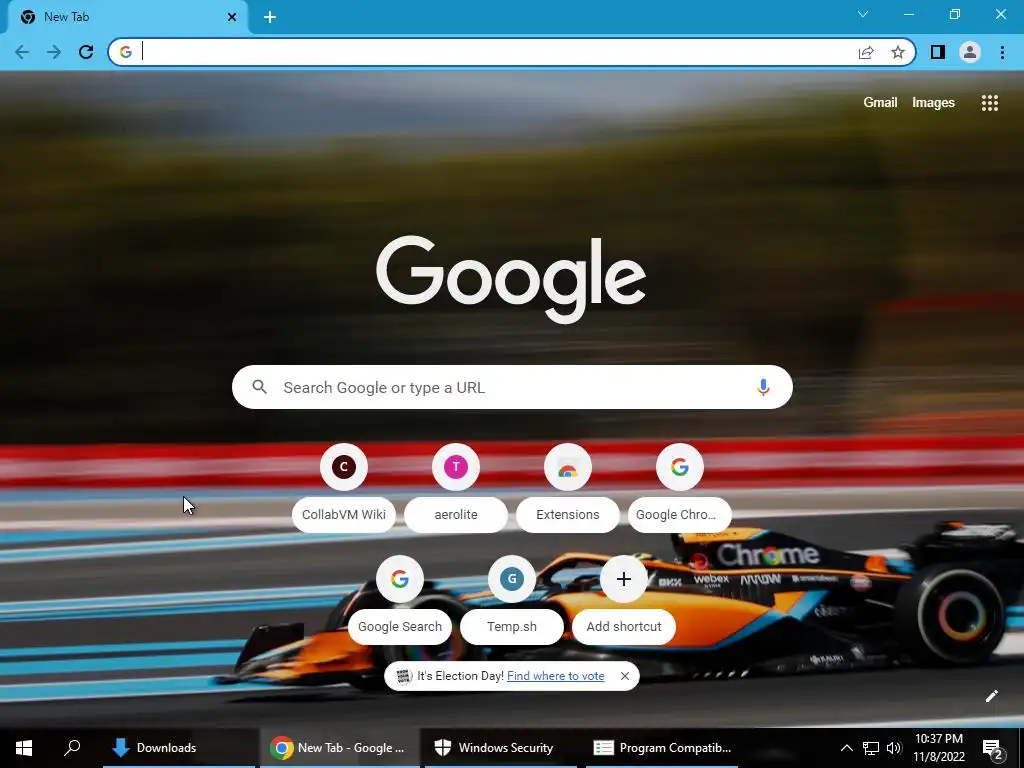The image size is (1024, 768).
Task: Show hidden system tray icons
Action: 846,748
